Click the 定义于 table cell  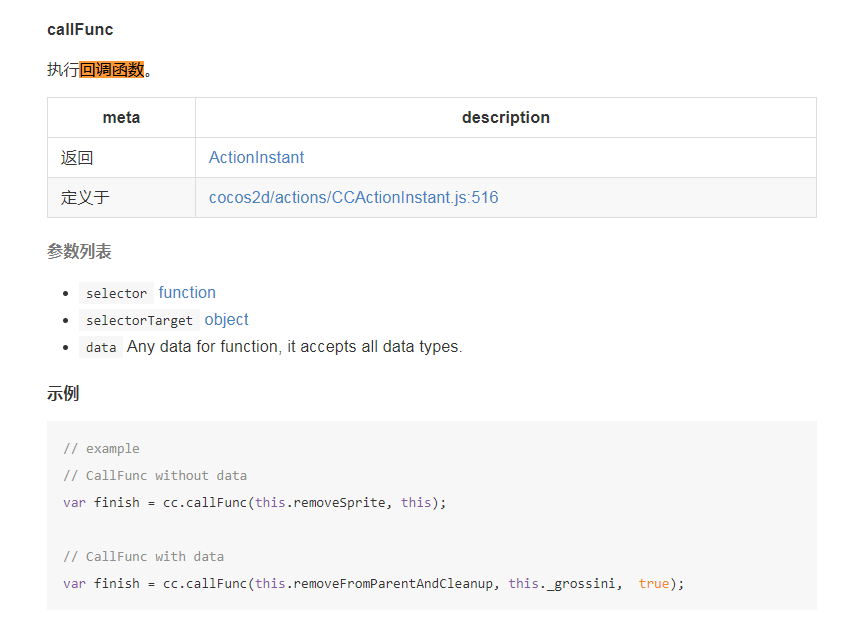[x=85, y=198]
